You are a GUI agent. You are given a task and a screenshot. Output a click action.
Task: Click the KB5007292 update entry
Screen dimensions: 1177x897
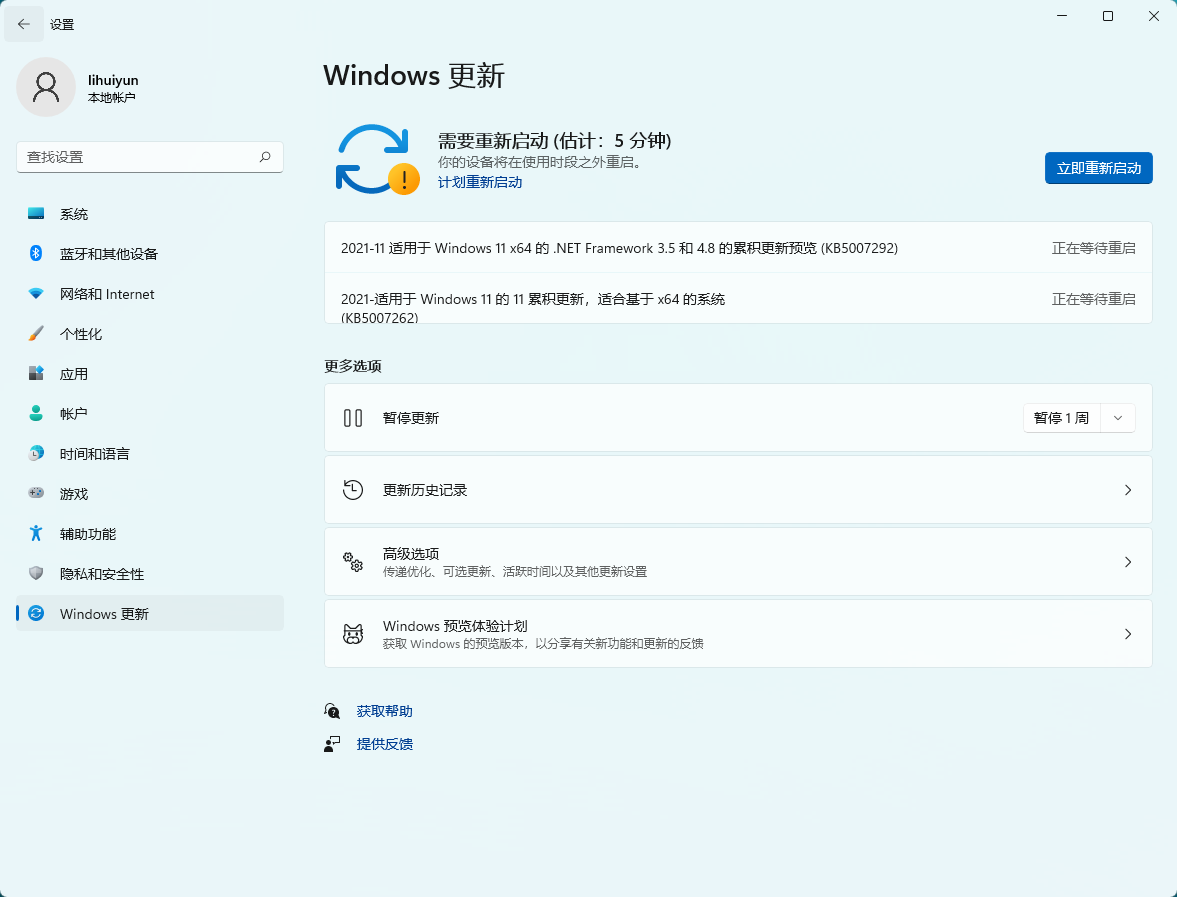click(738, 248)
